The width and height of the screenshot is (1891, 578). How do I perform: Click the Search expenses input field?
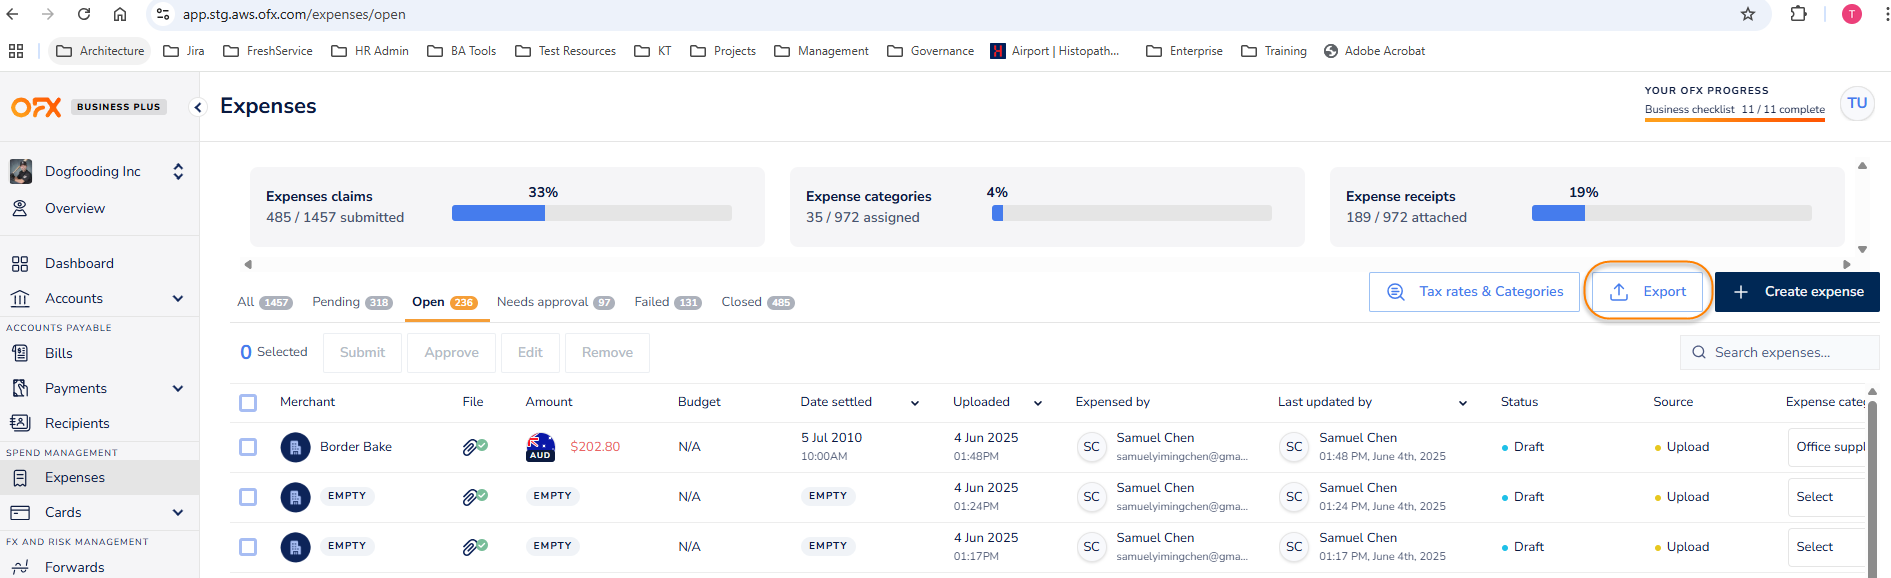coord(1780,352)
